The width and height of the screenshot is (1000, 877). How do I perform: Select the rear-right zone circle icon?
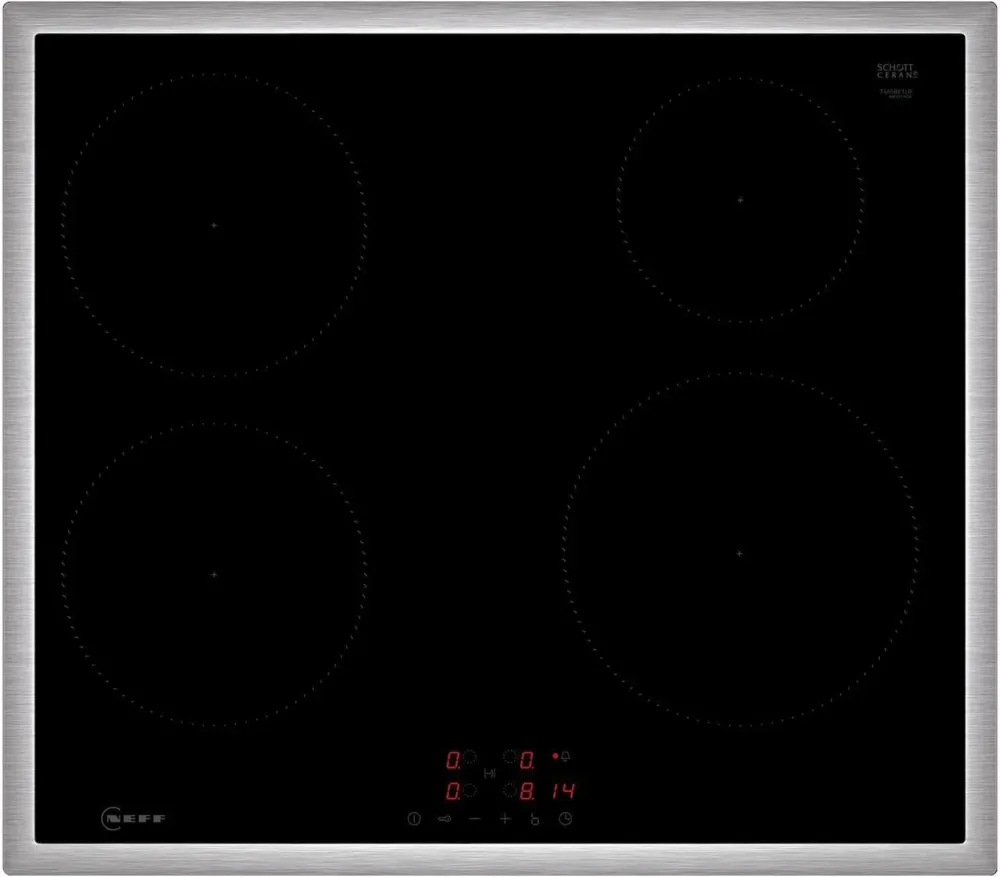coord(510,758)
